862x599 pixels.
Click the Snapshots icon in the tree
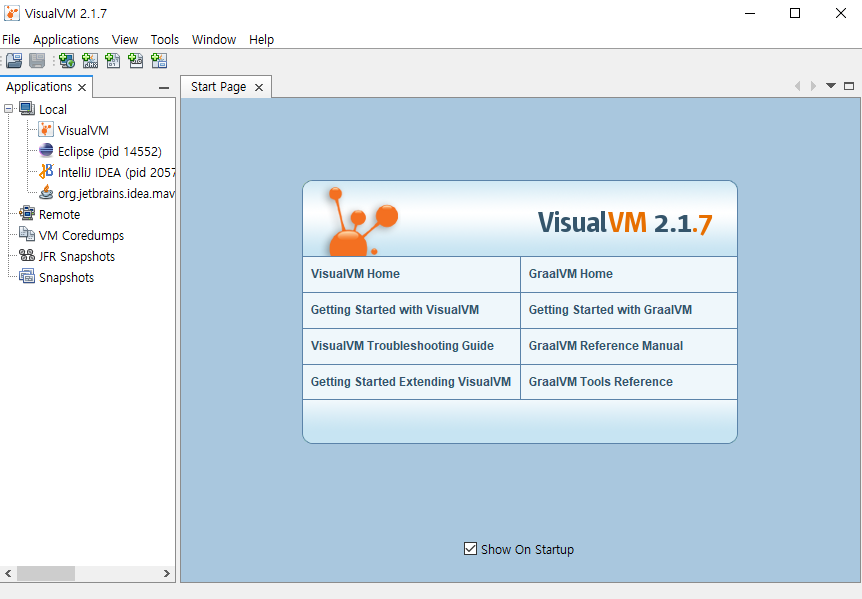point(27,276)
